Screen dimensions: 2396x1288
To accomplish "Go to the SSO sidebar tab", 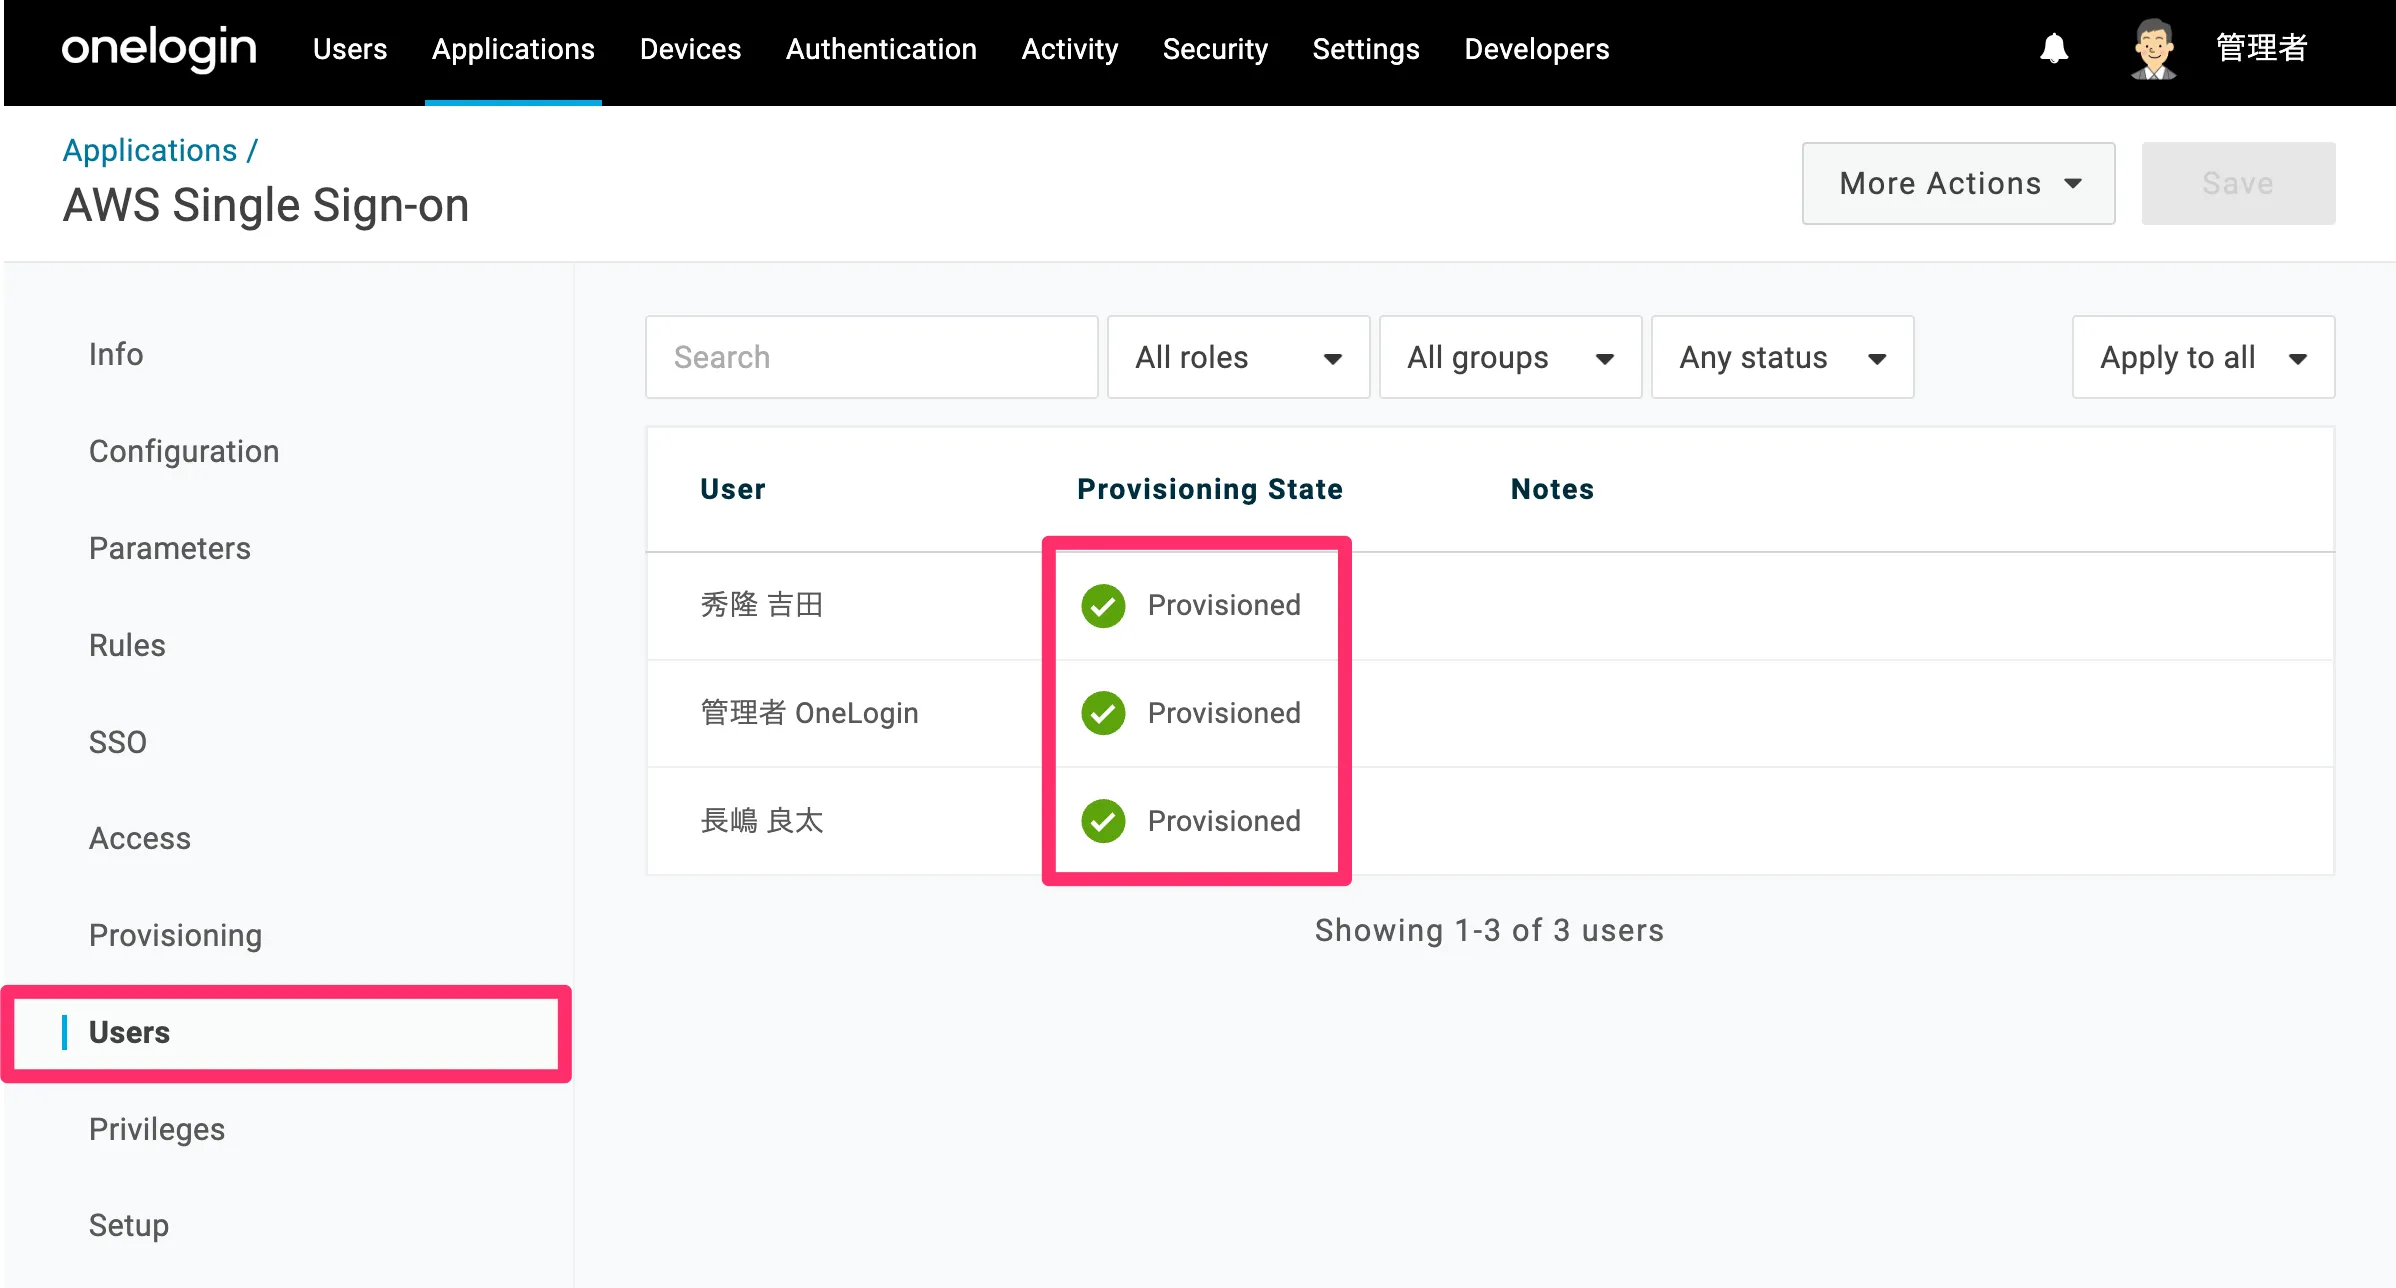I will pos(118,742).
